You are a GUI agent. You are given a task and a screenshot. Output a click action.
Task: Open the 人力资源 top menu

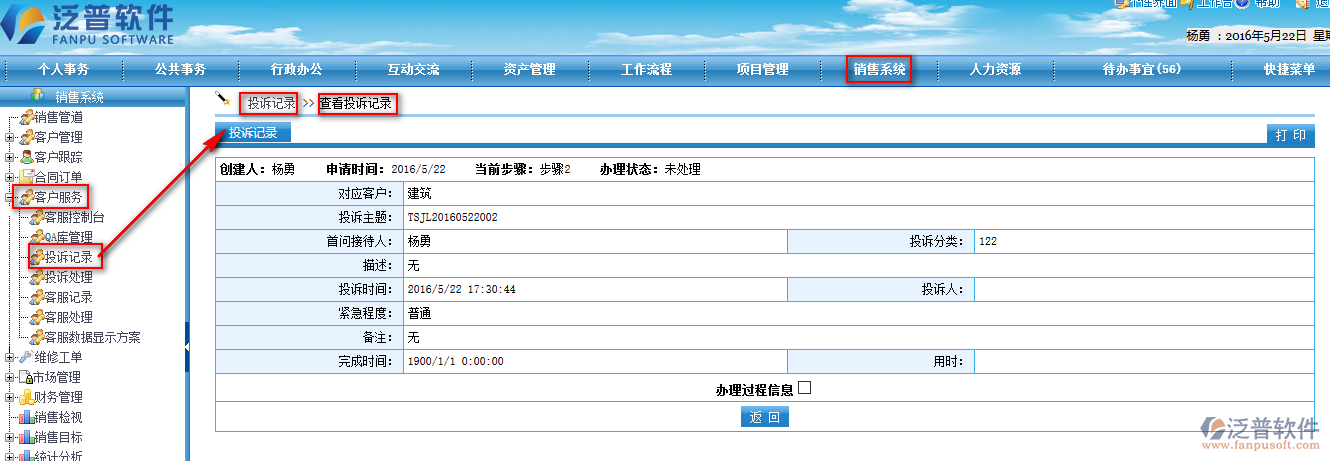pos(995,70)
